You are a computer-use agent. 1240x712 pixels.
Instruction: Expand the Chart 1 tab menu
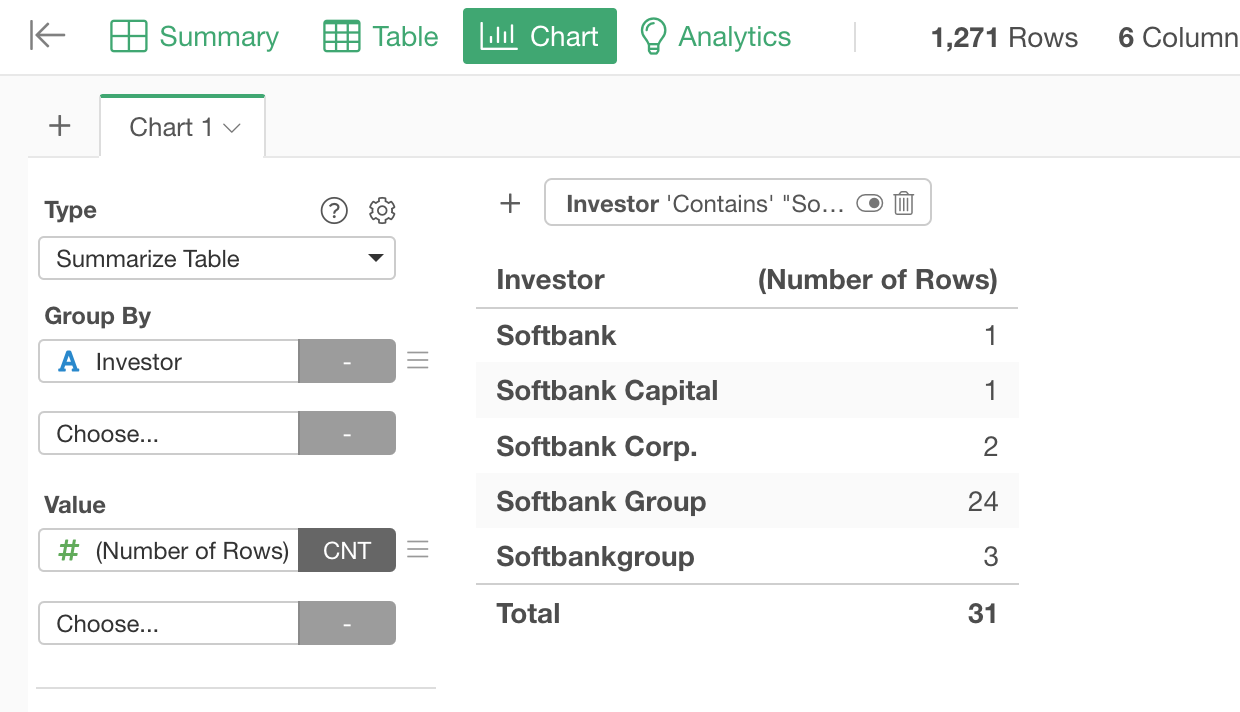[232, 128]
